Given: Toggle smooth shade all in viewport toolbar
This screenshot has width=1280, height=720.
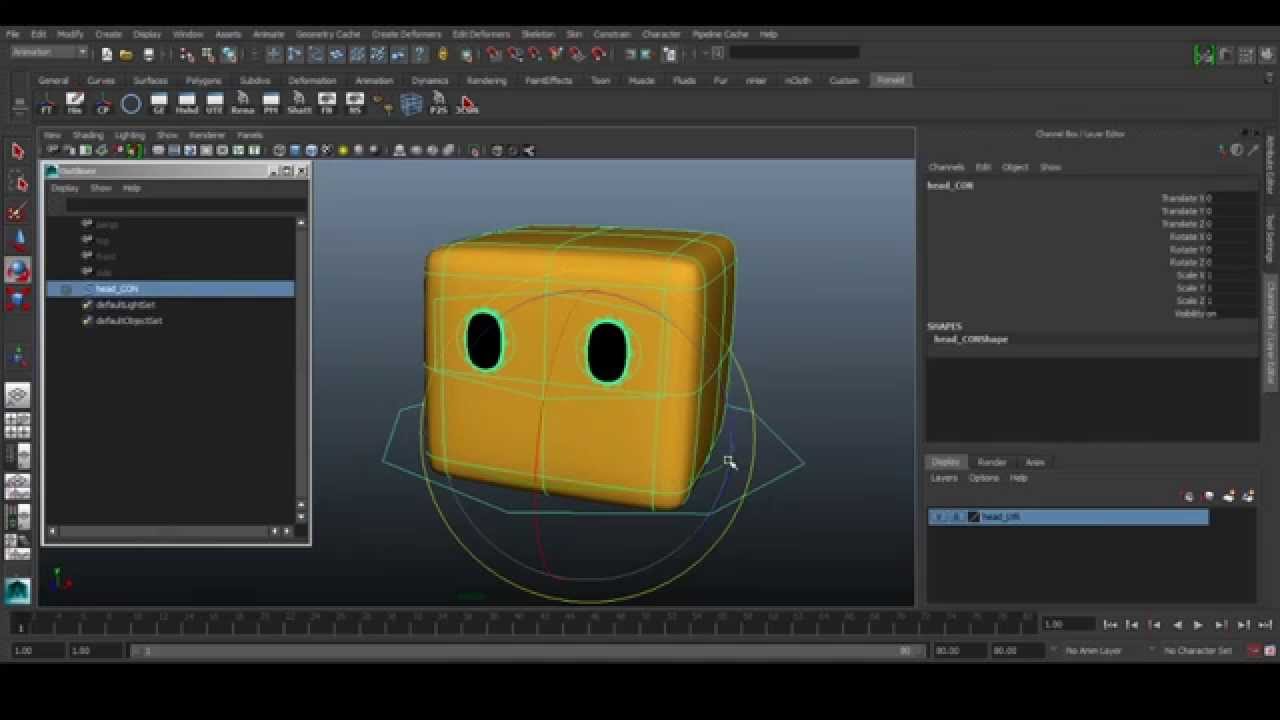Looking at the screenshot, I should point(296,151).
